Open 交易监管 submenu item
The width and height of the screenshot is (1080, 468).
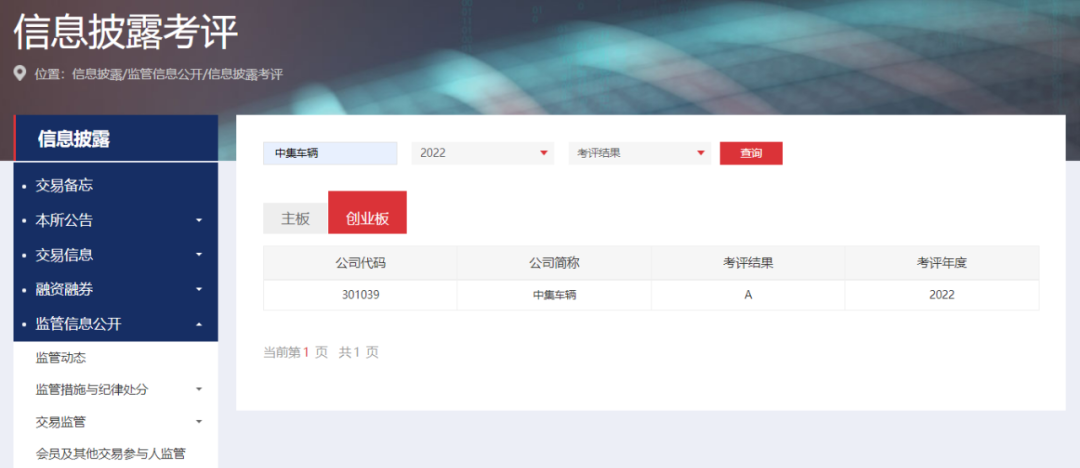61,422
